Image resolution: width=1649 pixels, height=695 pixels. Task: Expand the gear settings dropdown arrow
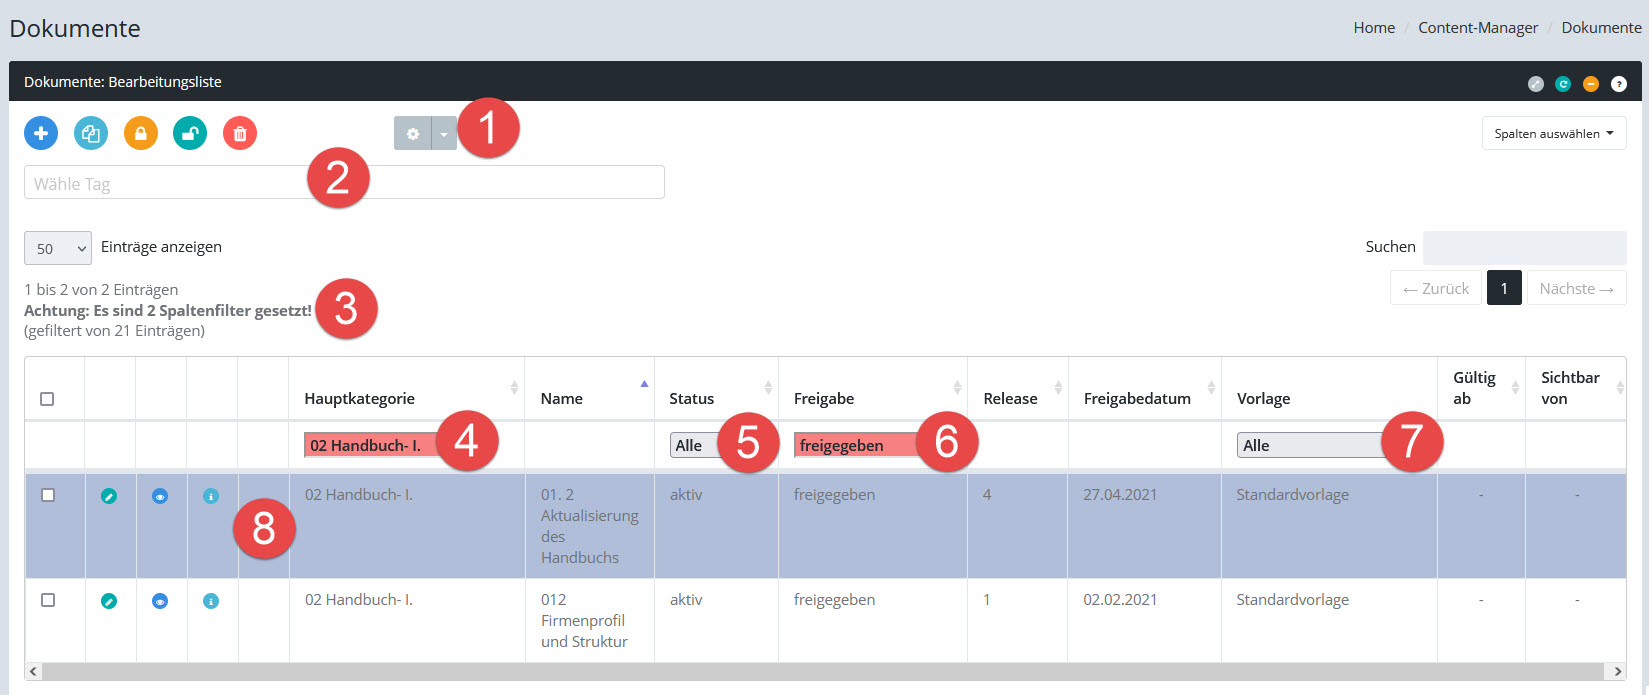click(x=444, y=134)
